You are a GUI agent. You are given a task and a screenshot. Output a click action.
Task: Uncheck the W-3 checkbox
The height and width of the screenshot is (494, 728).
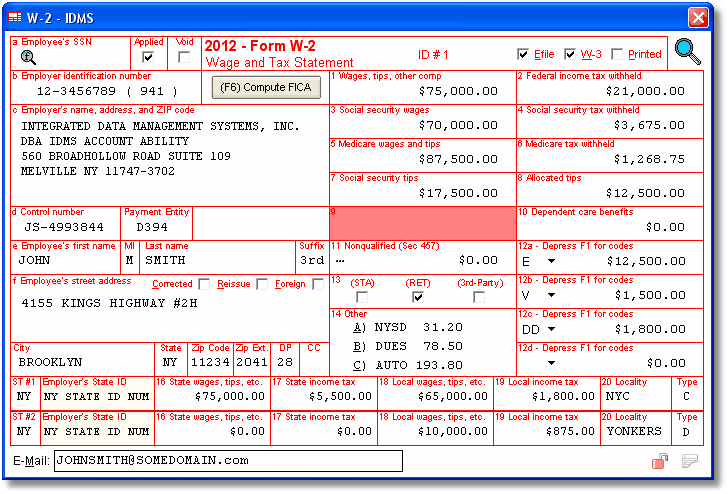[x=570, y=54]
